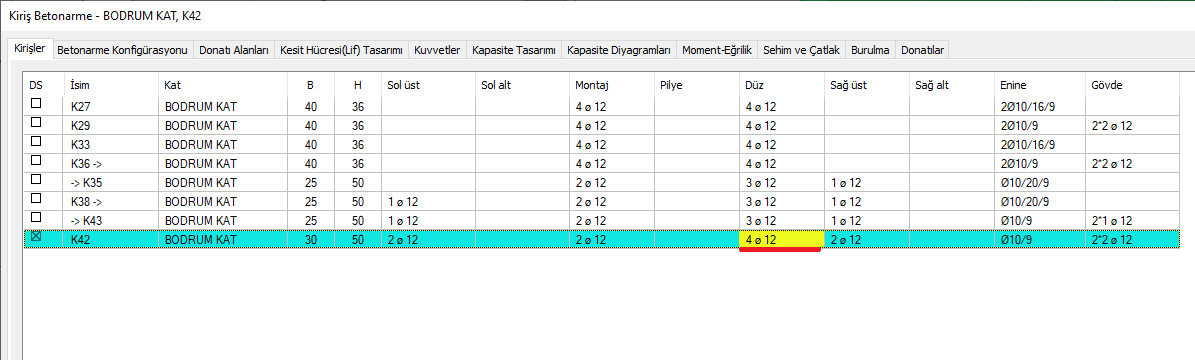
Task: Click the Montaj column header
Action: click(611, 85)
